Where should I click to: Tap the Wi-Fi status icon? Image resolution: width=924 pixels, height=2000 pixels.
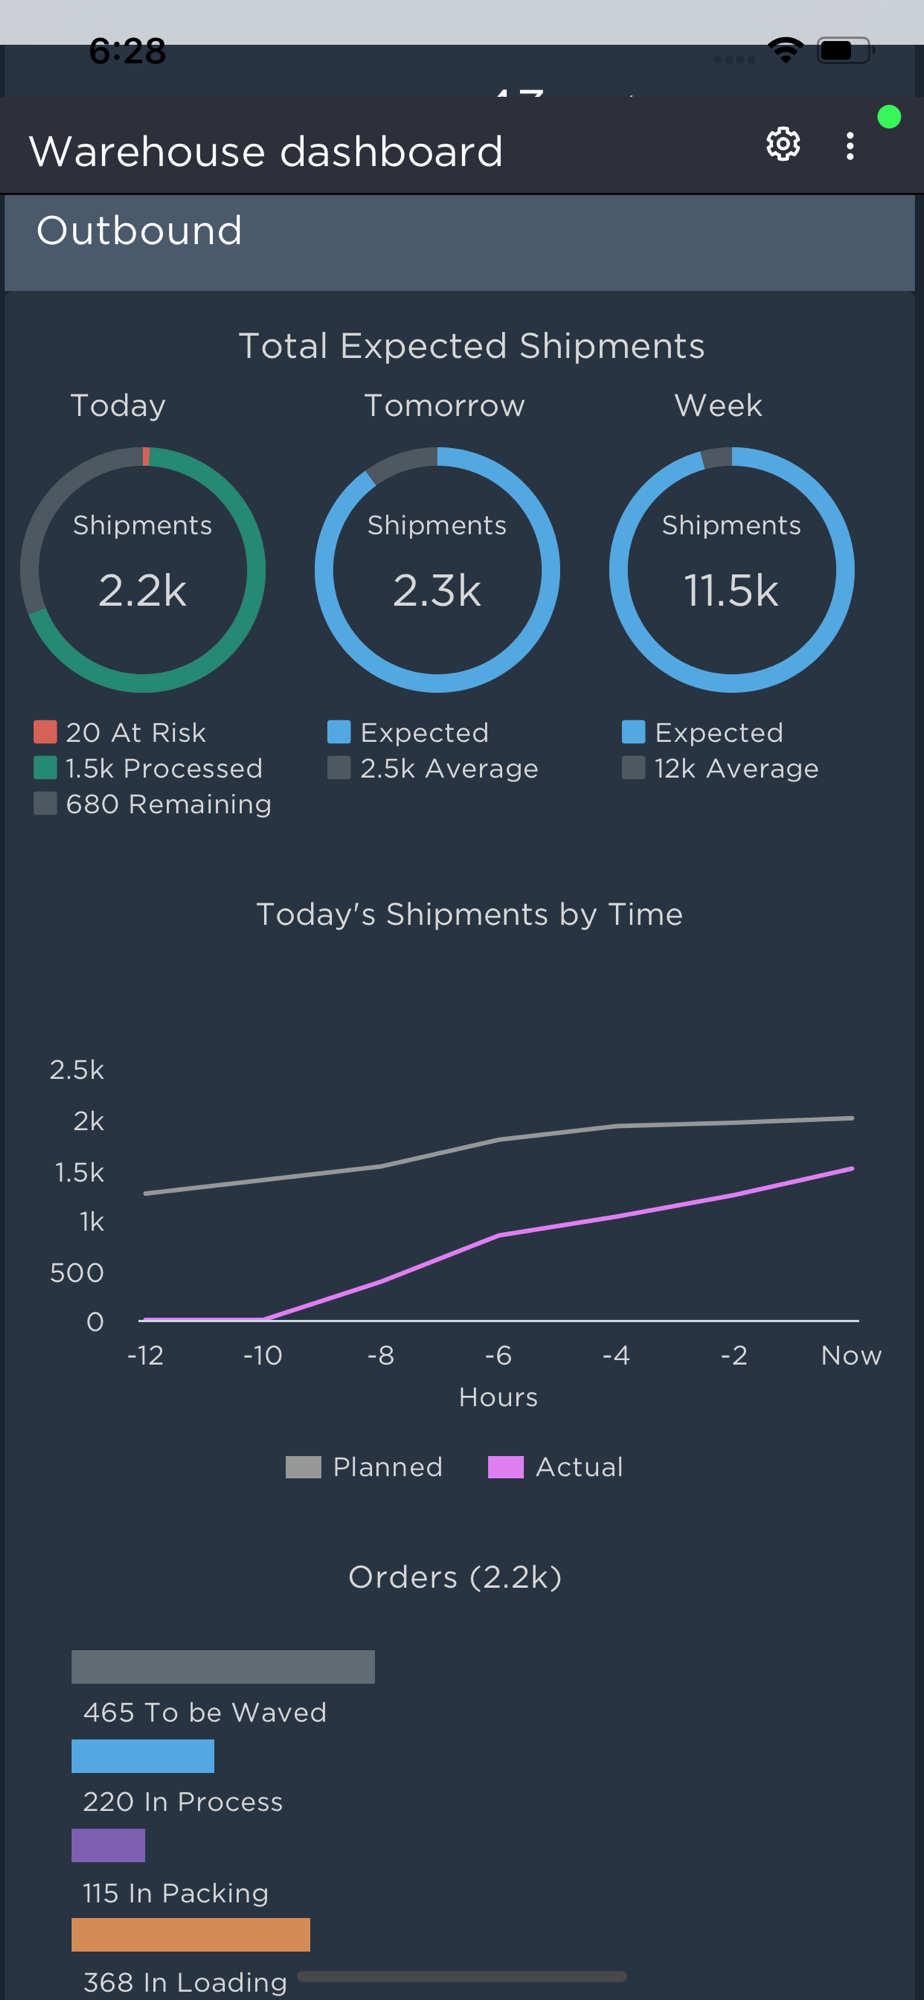click(786, 49)
